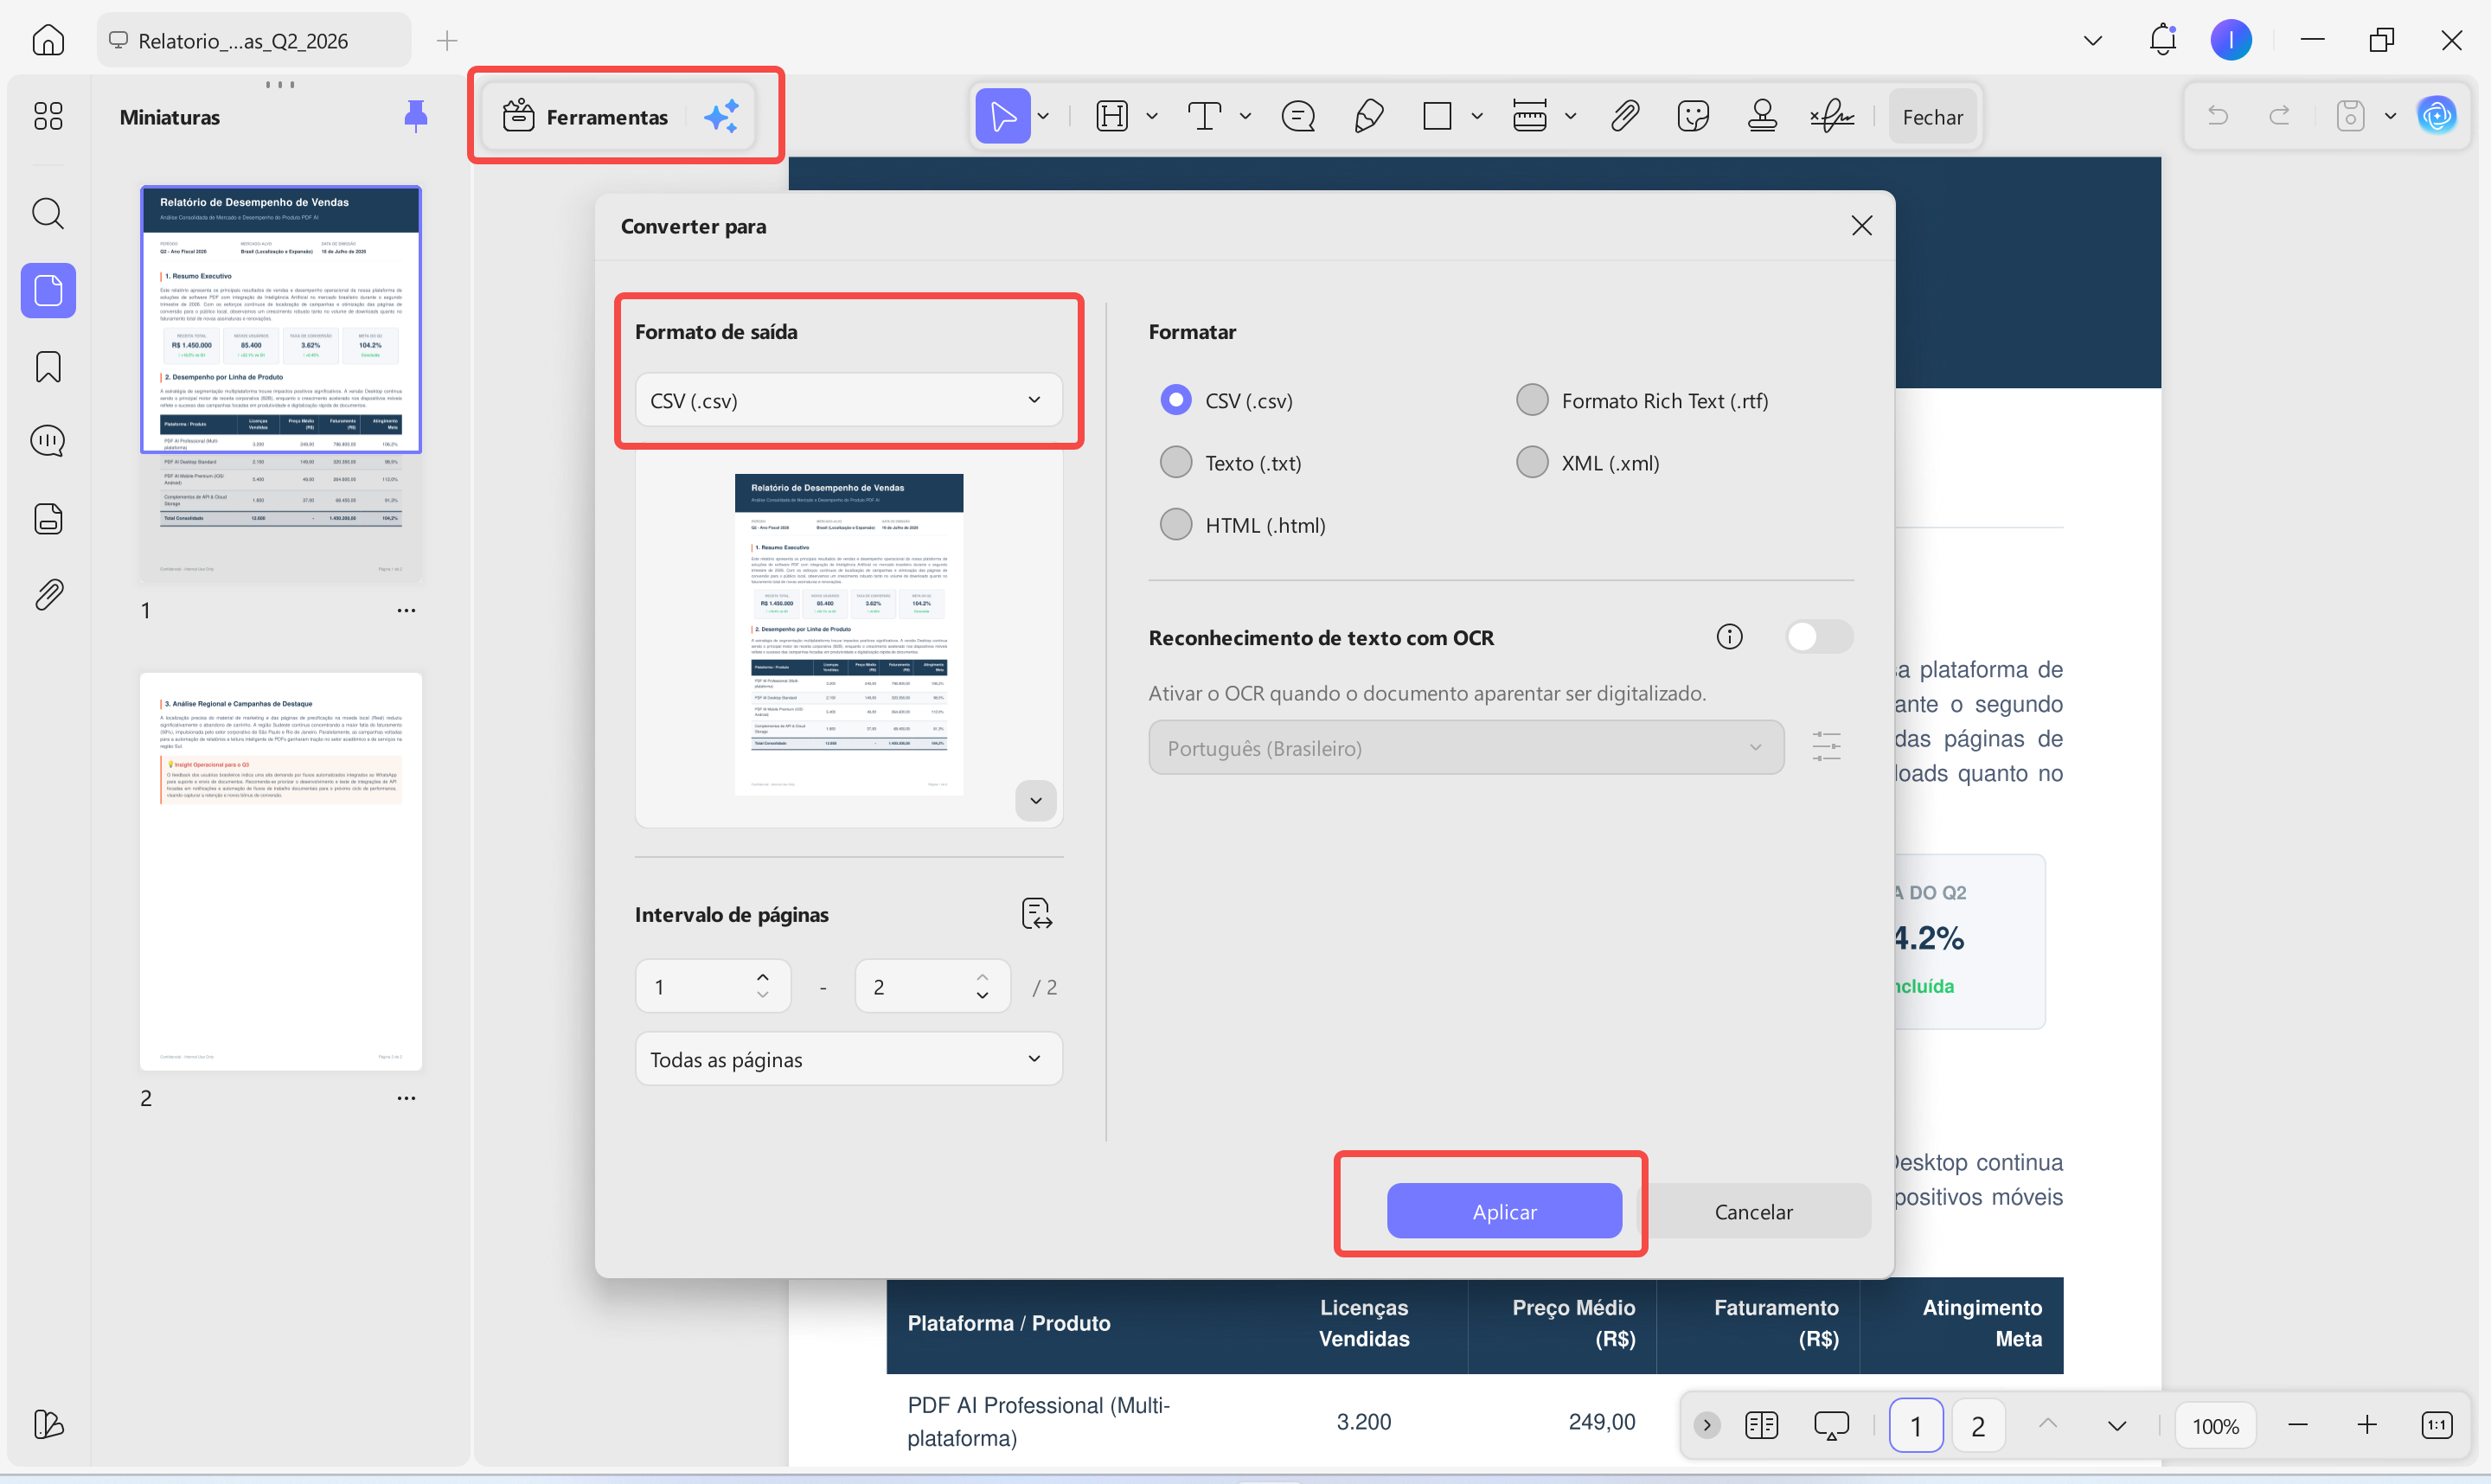Expand shape tool options arrow

click(x=1477, y=116)
